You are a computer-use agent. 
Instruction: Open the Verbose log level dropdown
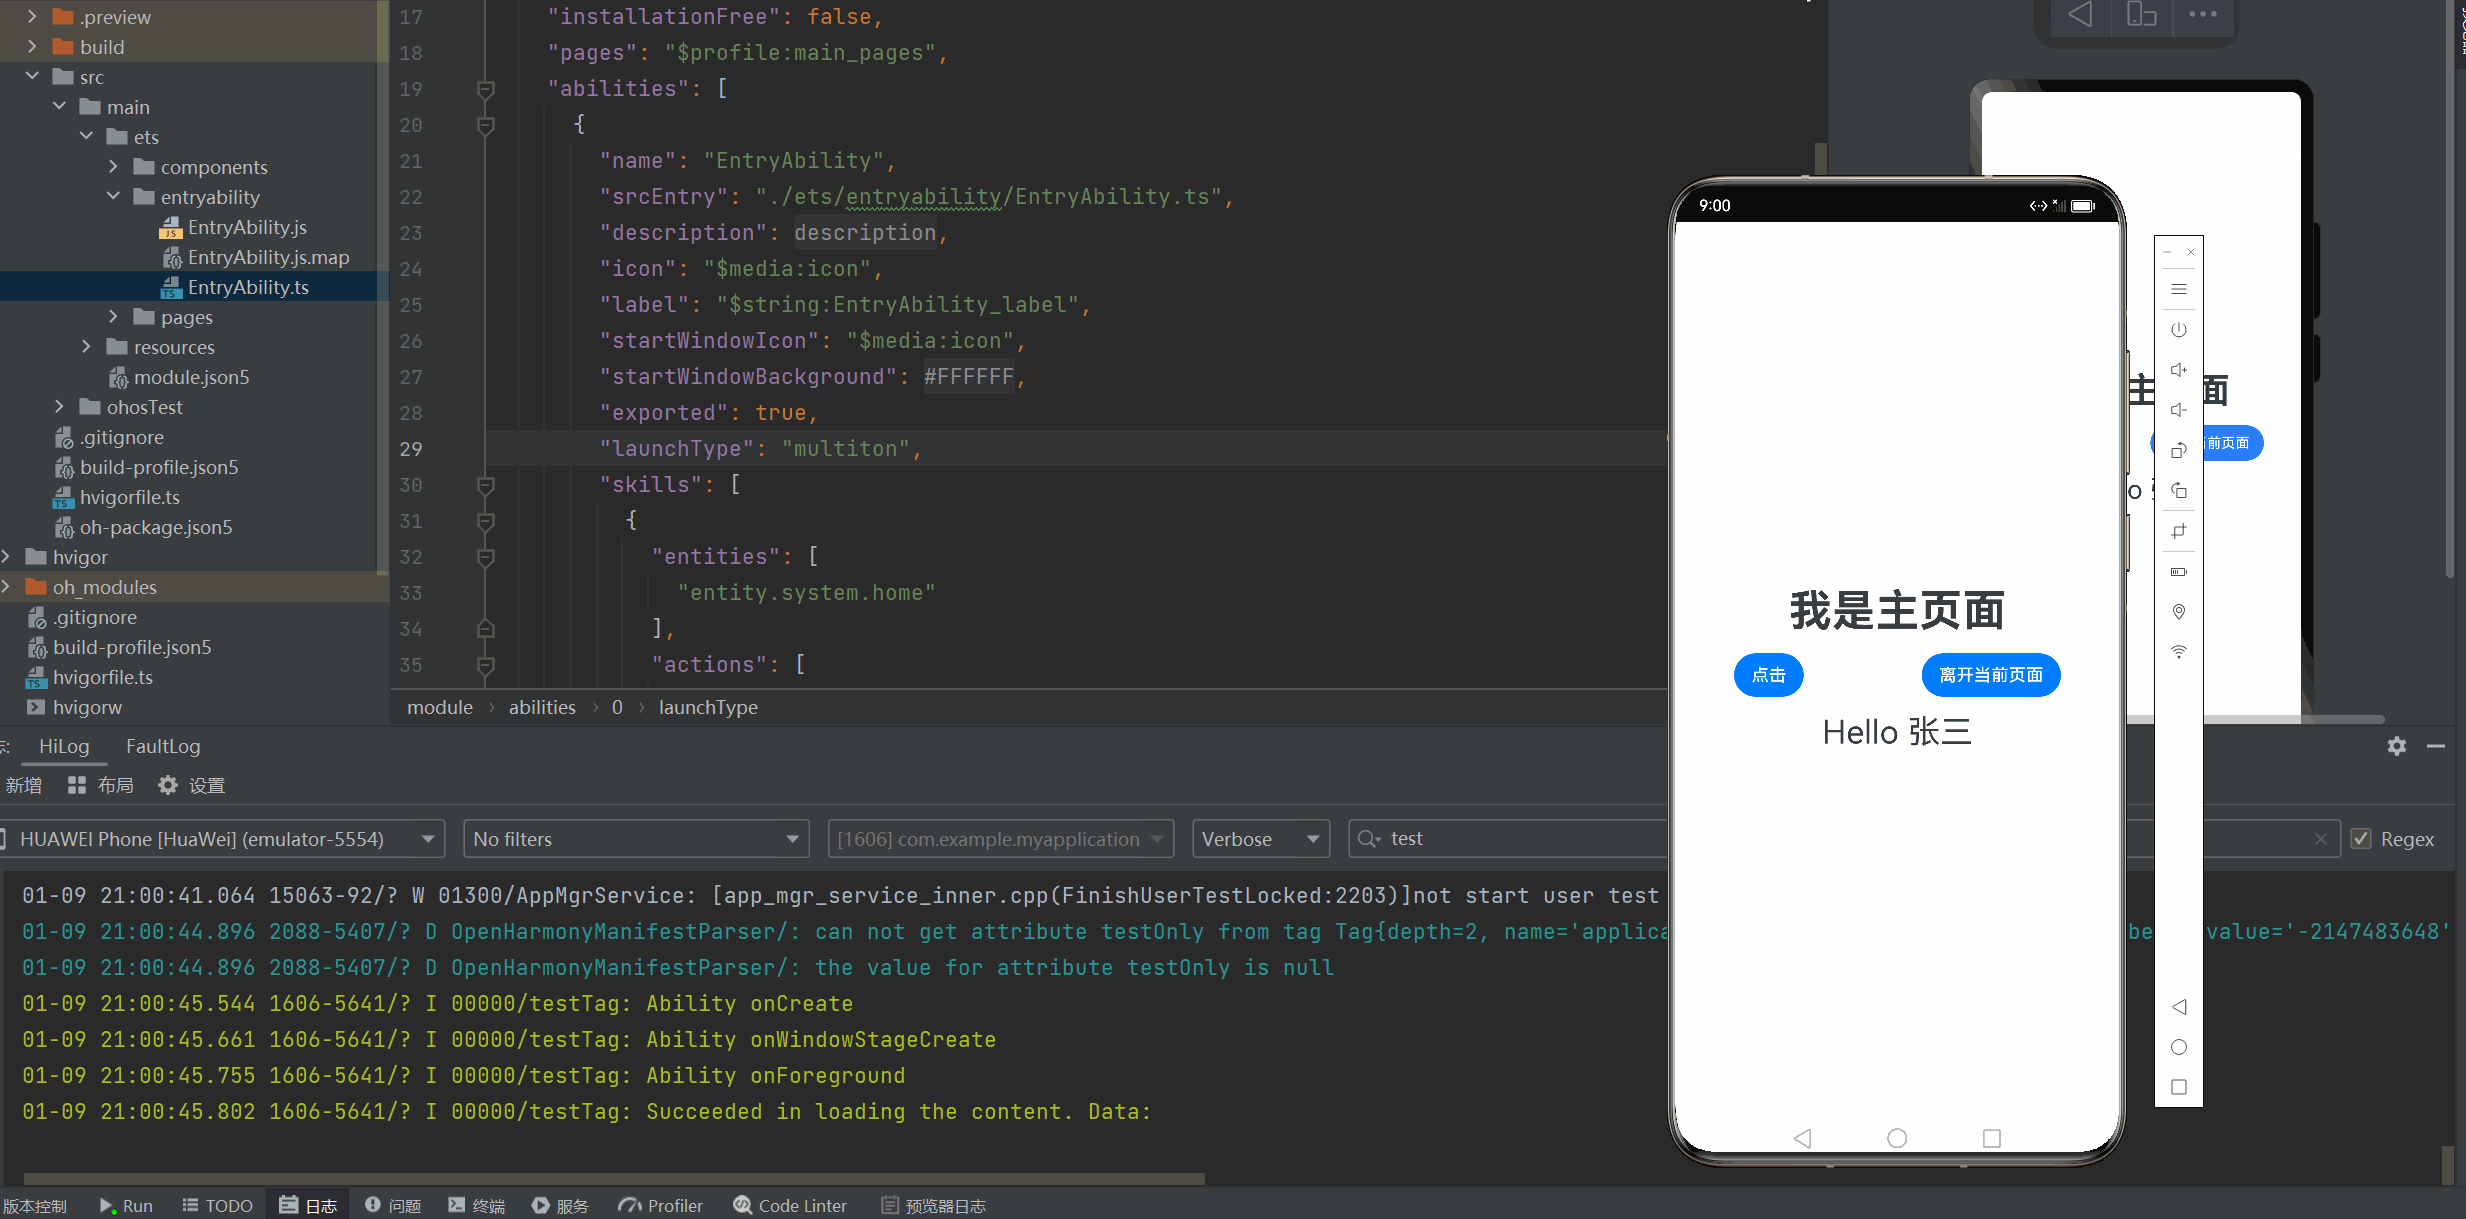(x=1260, y=839)
